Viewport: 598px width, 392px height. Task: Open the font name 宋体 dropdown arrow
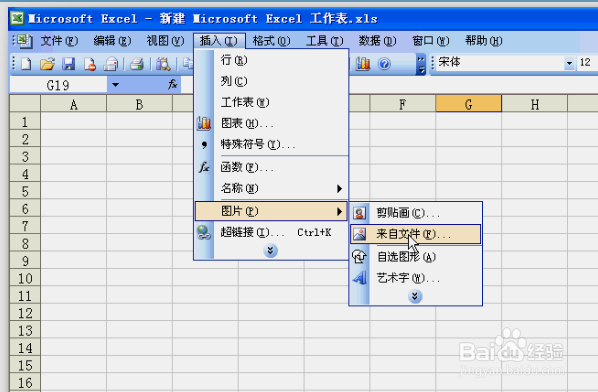(x=569, y=63)
